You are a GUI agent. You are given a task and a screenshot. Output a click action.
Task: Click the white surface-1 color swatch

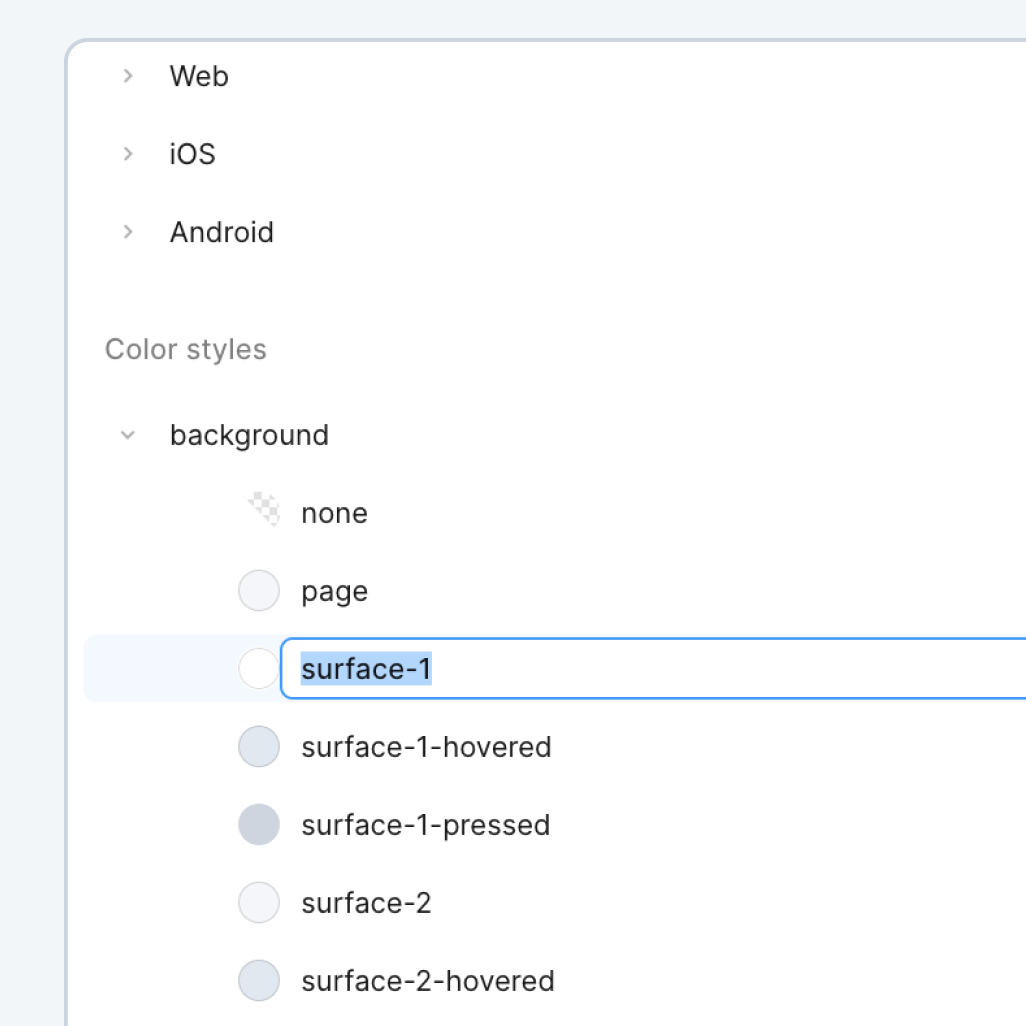259,669
